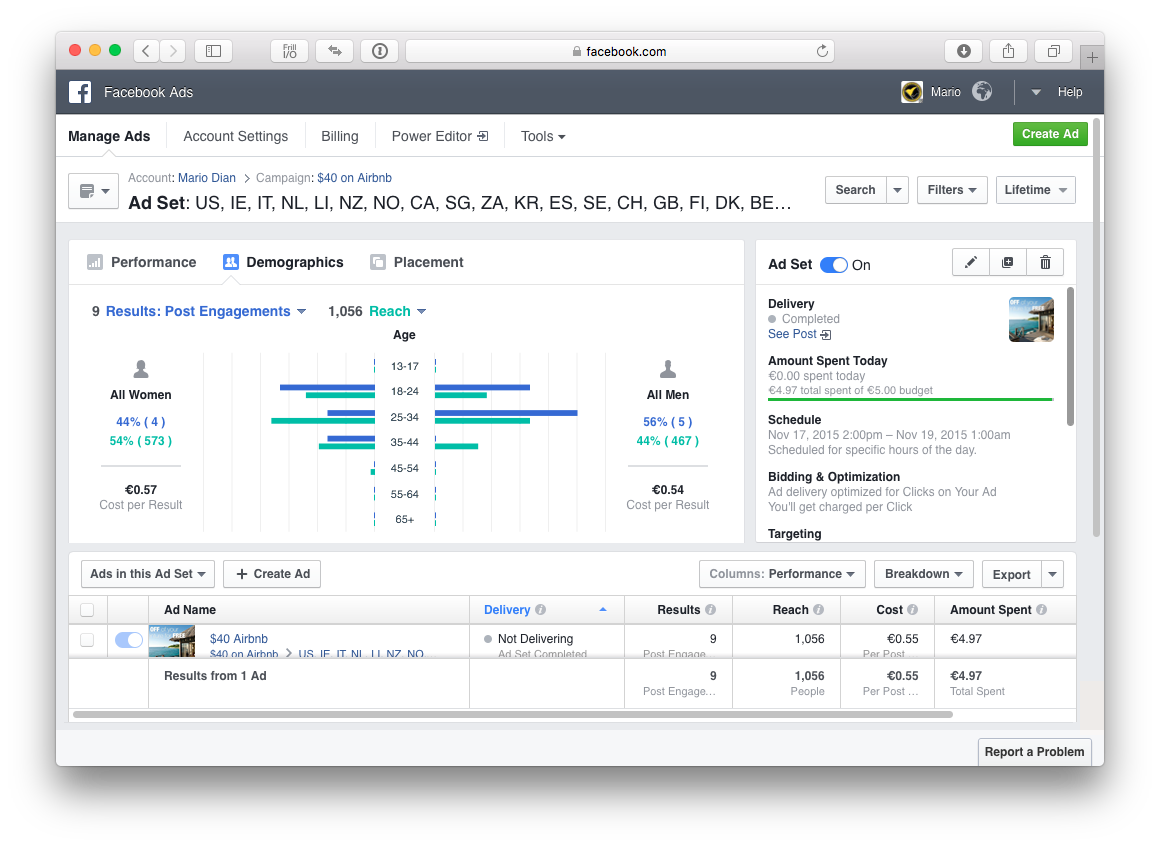Image resolution: width=1160 pixels, height=846 pixels.
Task: Open the account menu arrow beside Help
Action: tap(1036, 92)
